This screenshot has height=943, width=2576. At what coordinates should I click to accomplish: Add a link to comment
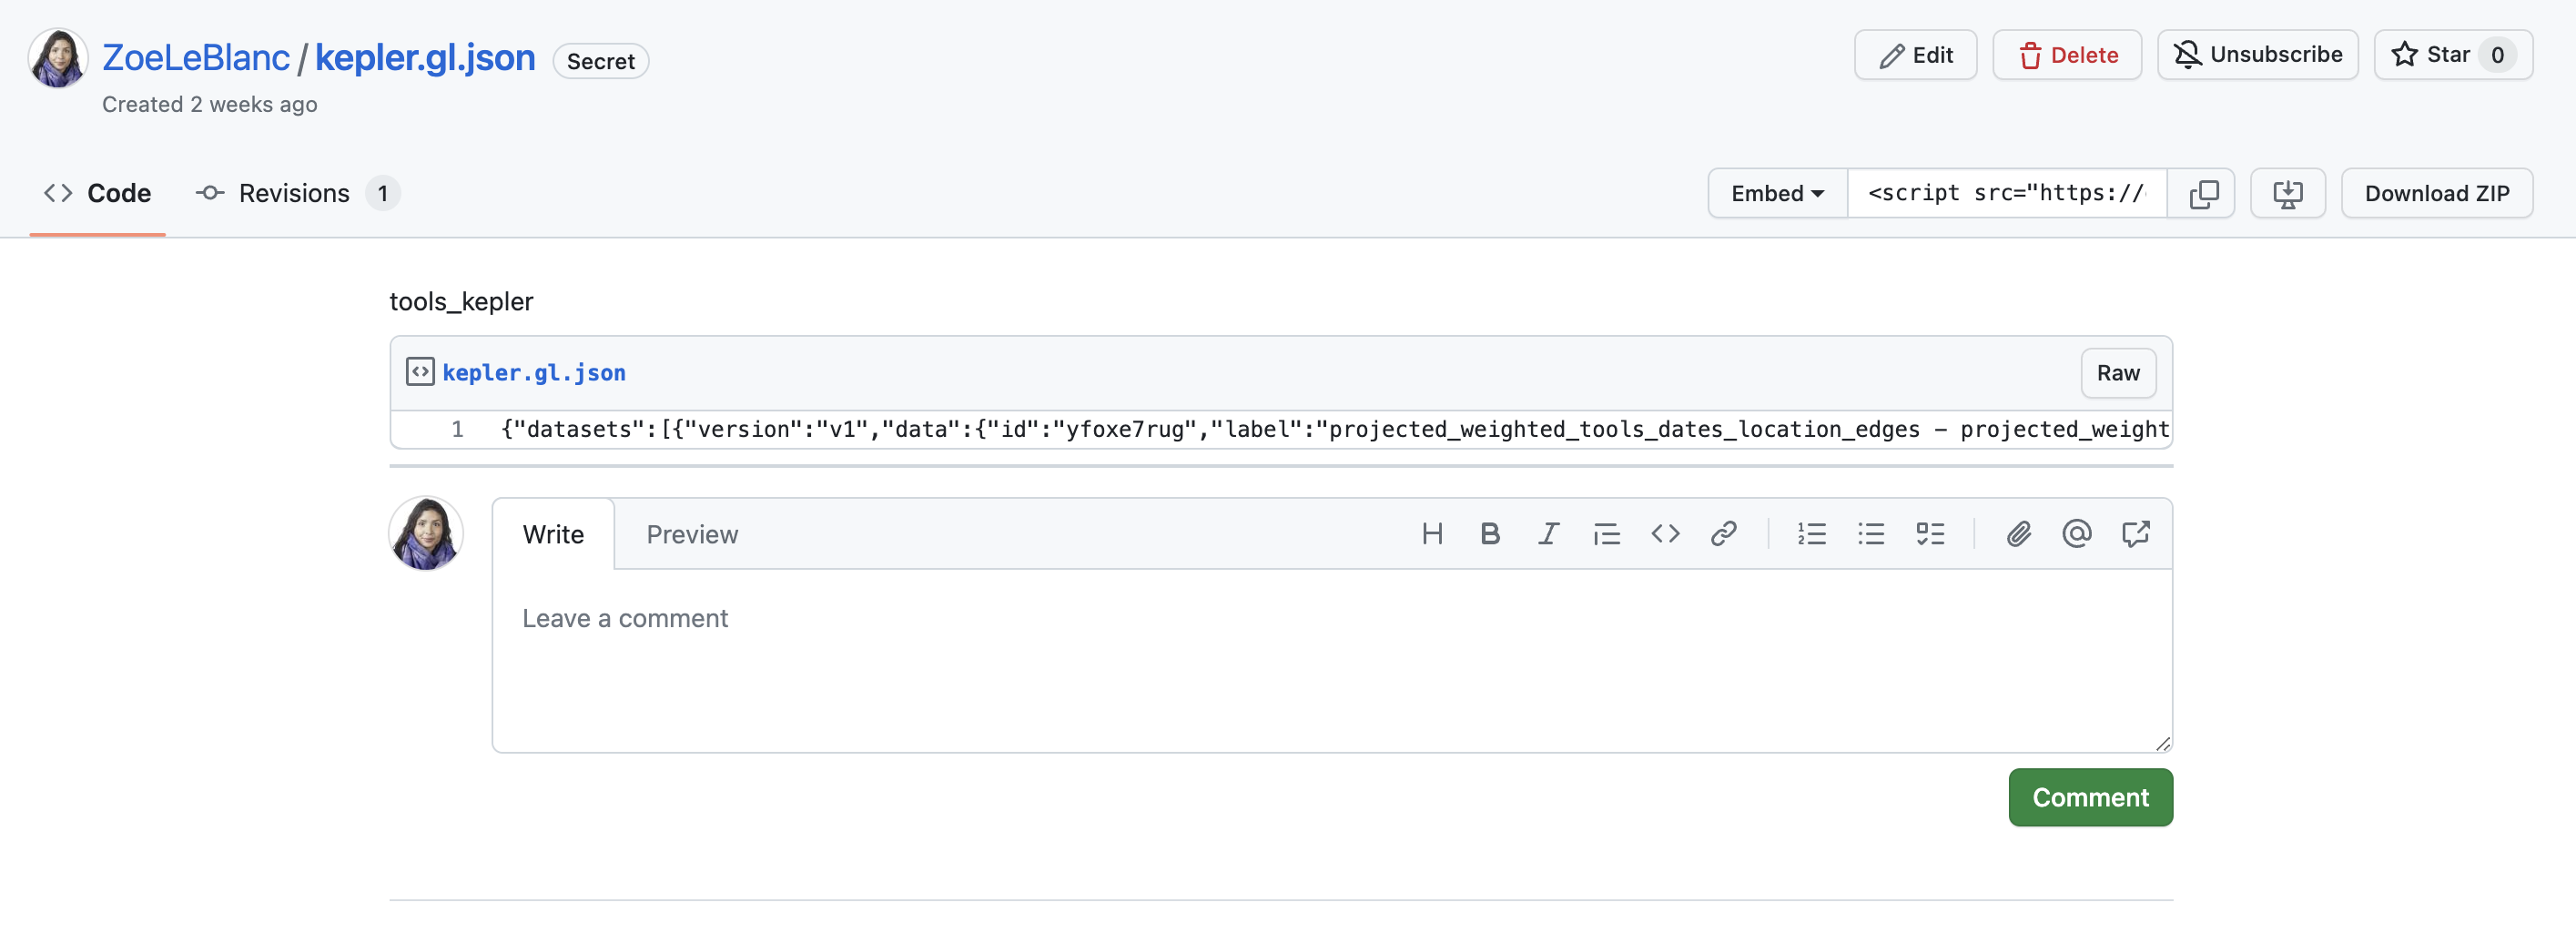(x=1723, y=534)
